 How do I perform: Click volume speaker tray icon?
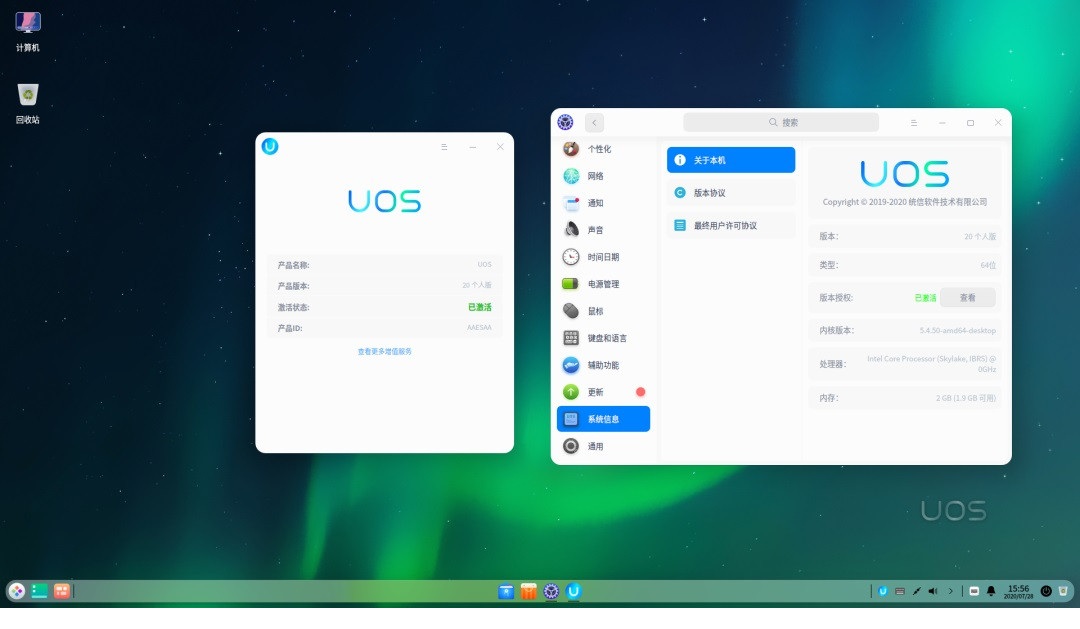point(933,591)
